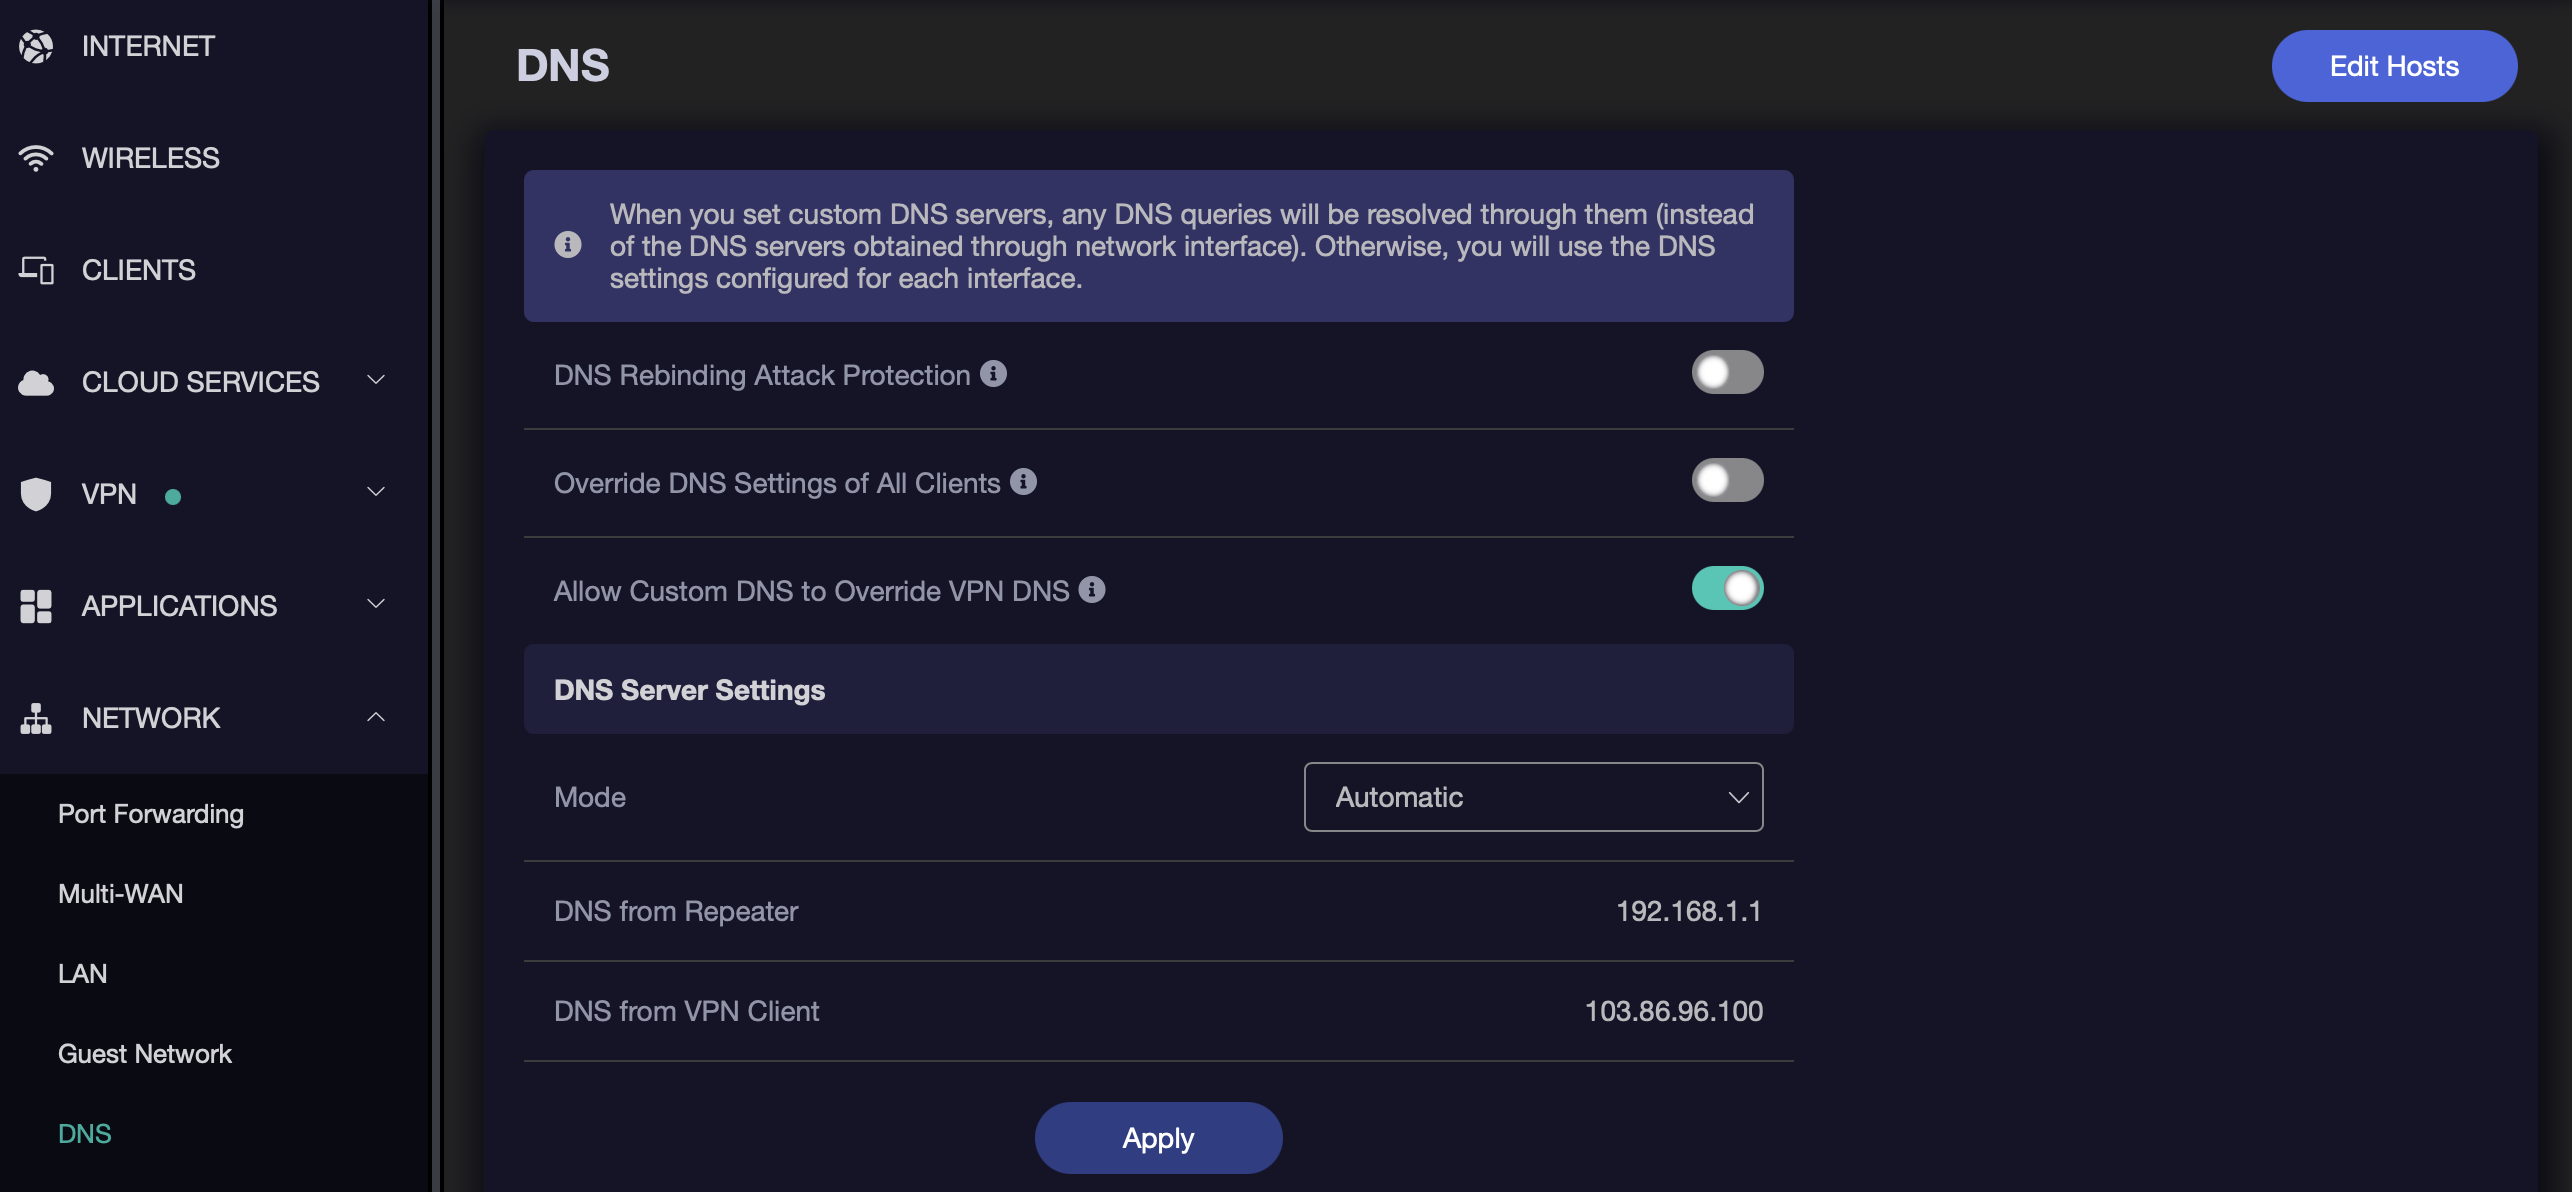
Task: Click the Cloud Services cloud icon
Action: [36, 382]
